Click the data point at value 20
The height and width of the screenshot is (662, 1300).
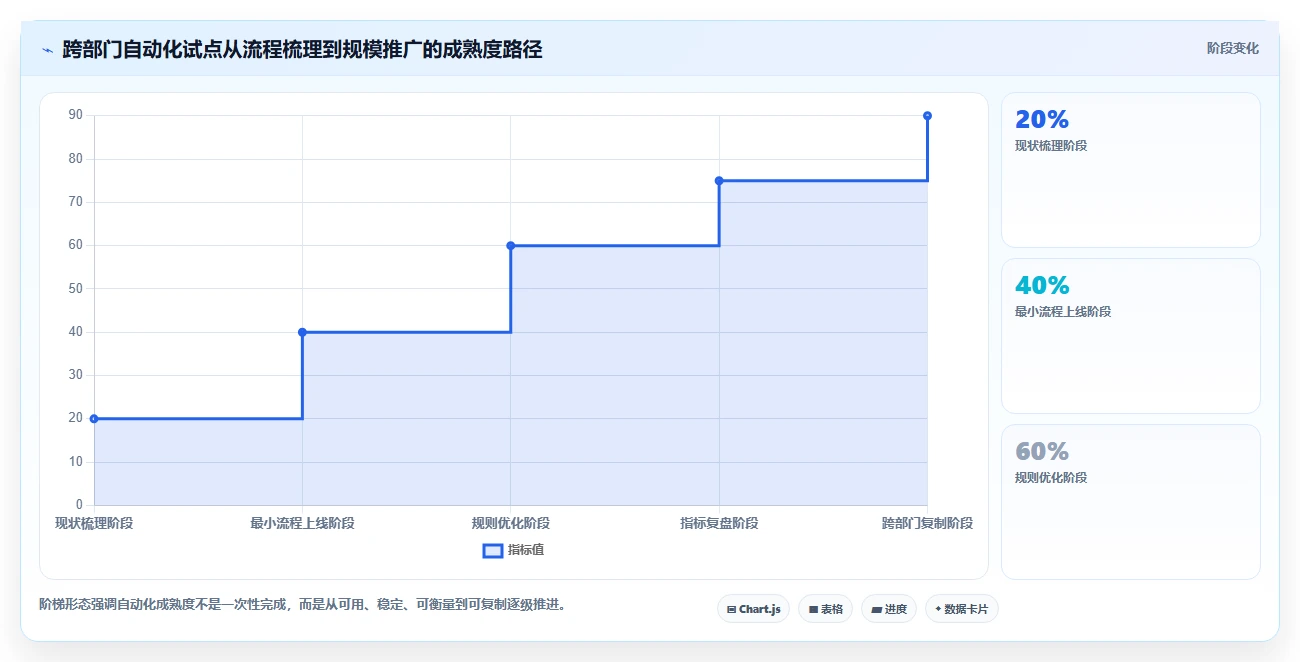tap(94, 419)
